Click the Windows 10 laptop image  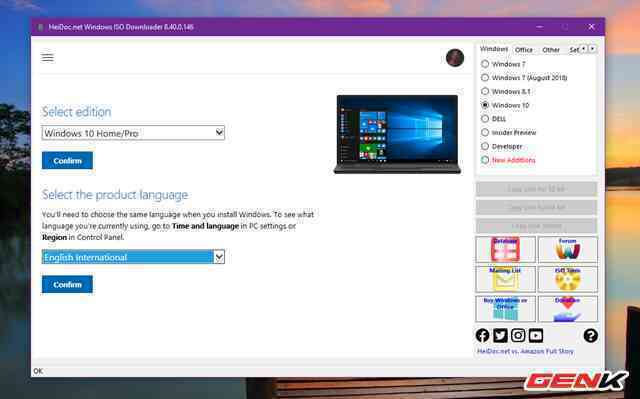(397, 134)
